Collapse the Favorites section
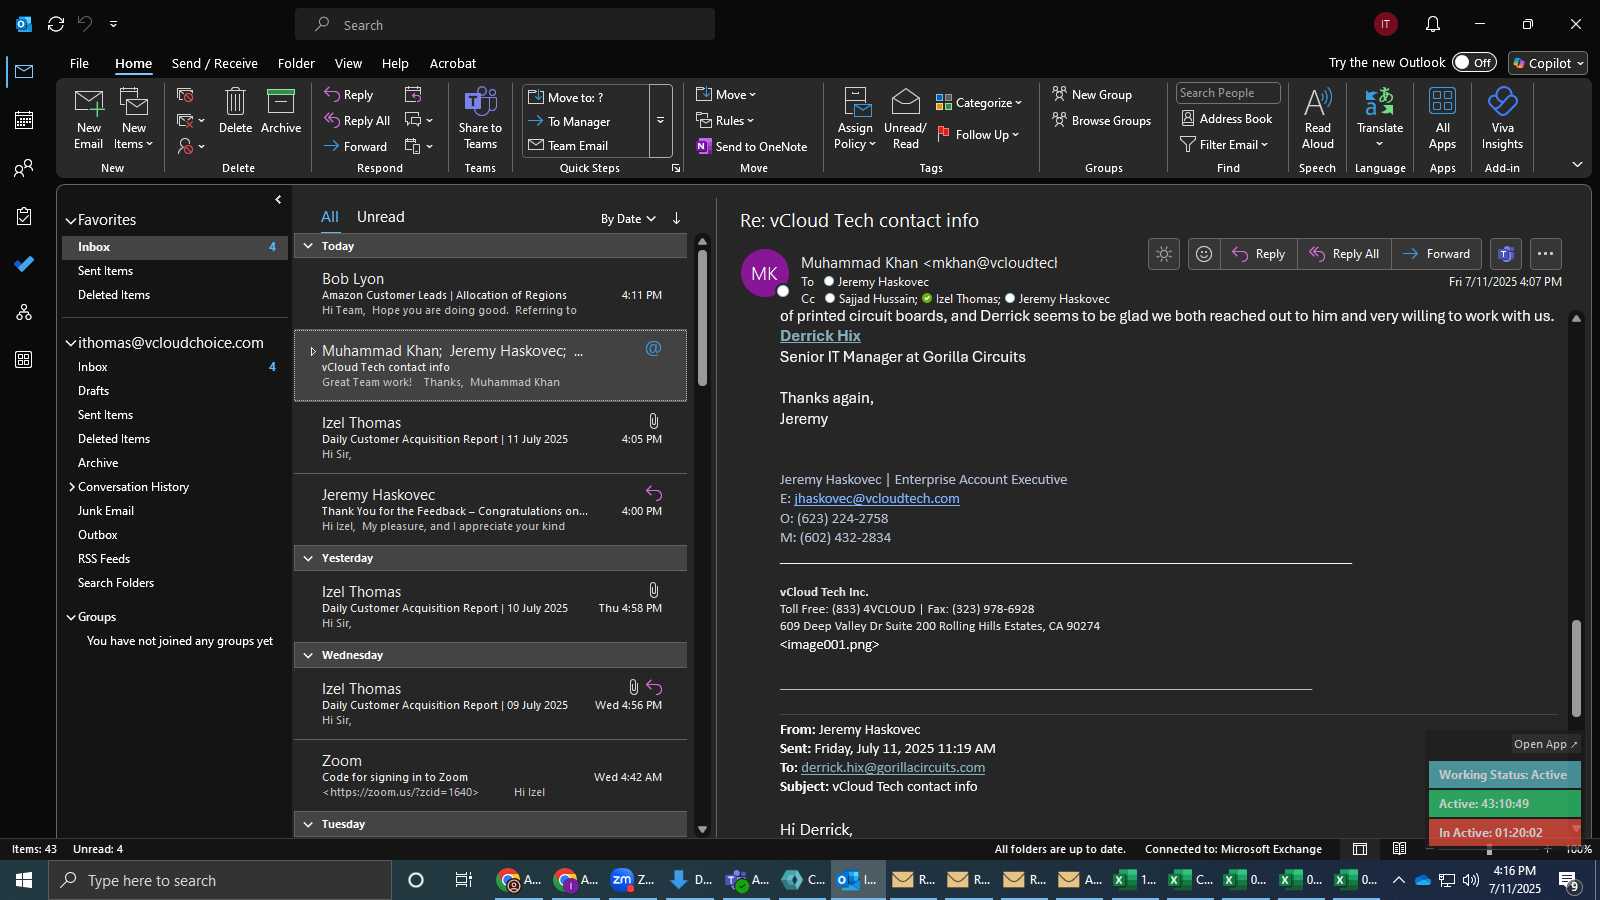This screenshot has width=1600, height=900. [71, 221]
